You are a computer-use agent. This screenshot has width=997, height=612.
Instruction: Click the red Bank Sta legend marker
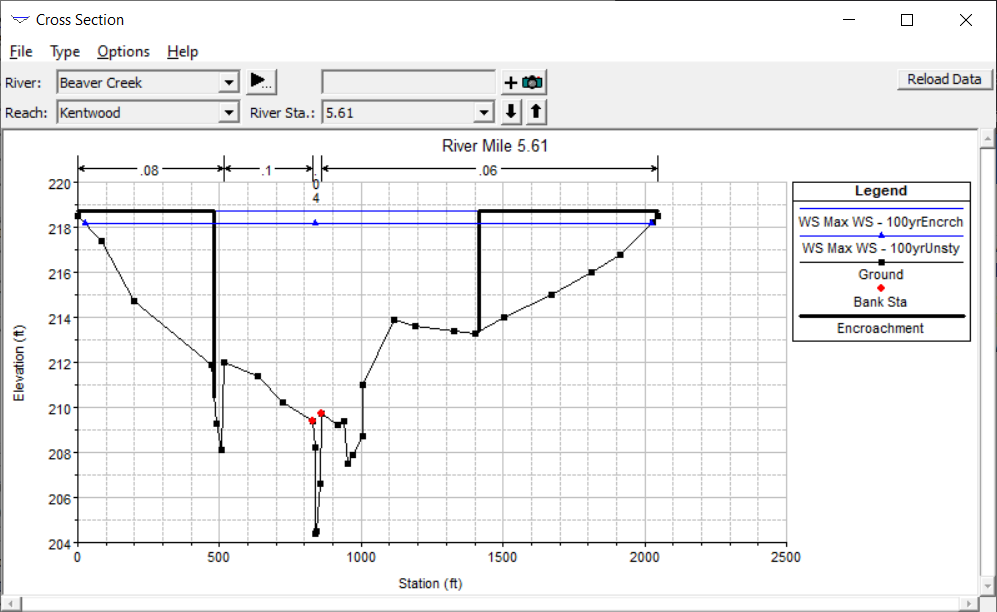click(880, 288)
